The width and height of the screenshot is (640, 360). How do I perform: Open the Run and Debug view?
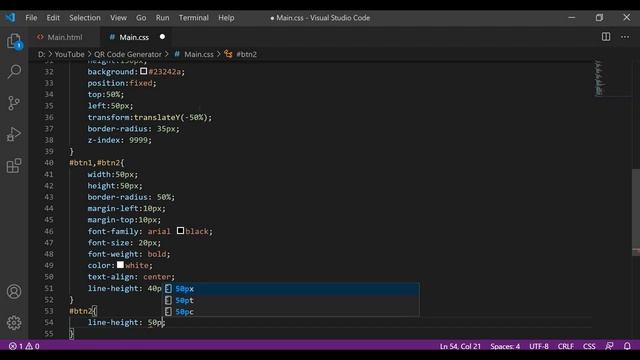click(14, 134)
